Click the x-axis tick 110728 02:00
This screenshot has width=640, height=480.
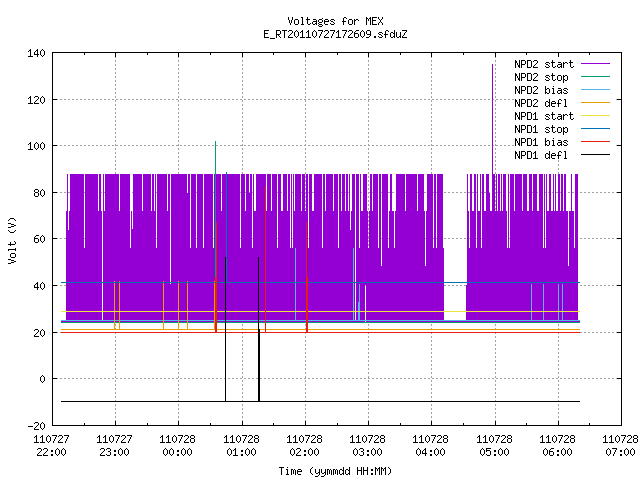(x=304, y=446)
